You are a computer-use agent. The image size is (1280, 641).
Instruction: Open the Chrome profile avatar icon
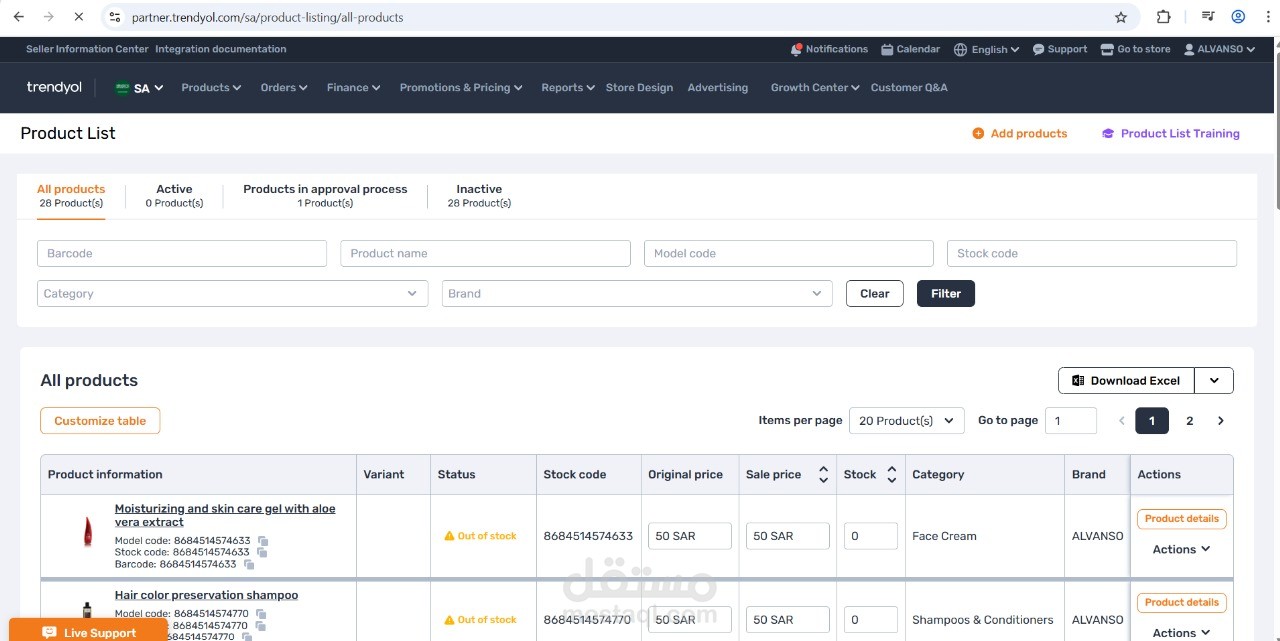1238,17
